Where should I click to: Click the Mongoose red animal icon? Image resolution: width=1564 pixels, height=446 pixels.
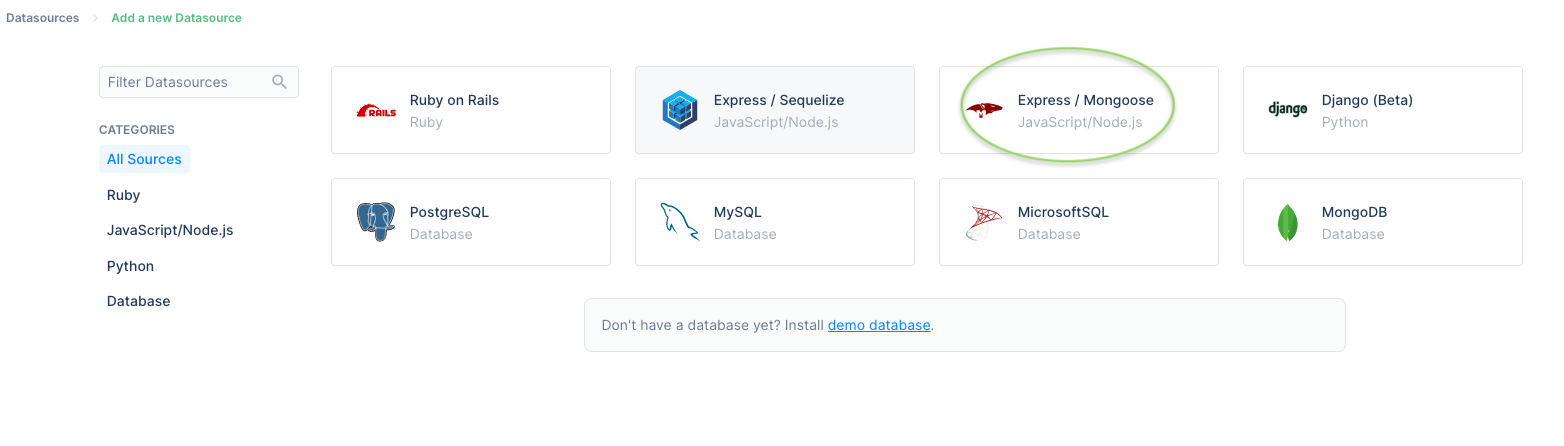tap(984, 110)
